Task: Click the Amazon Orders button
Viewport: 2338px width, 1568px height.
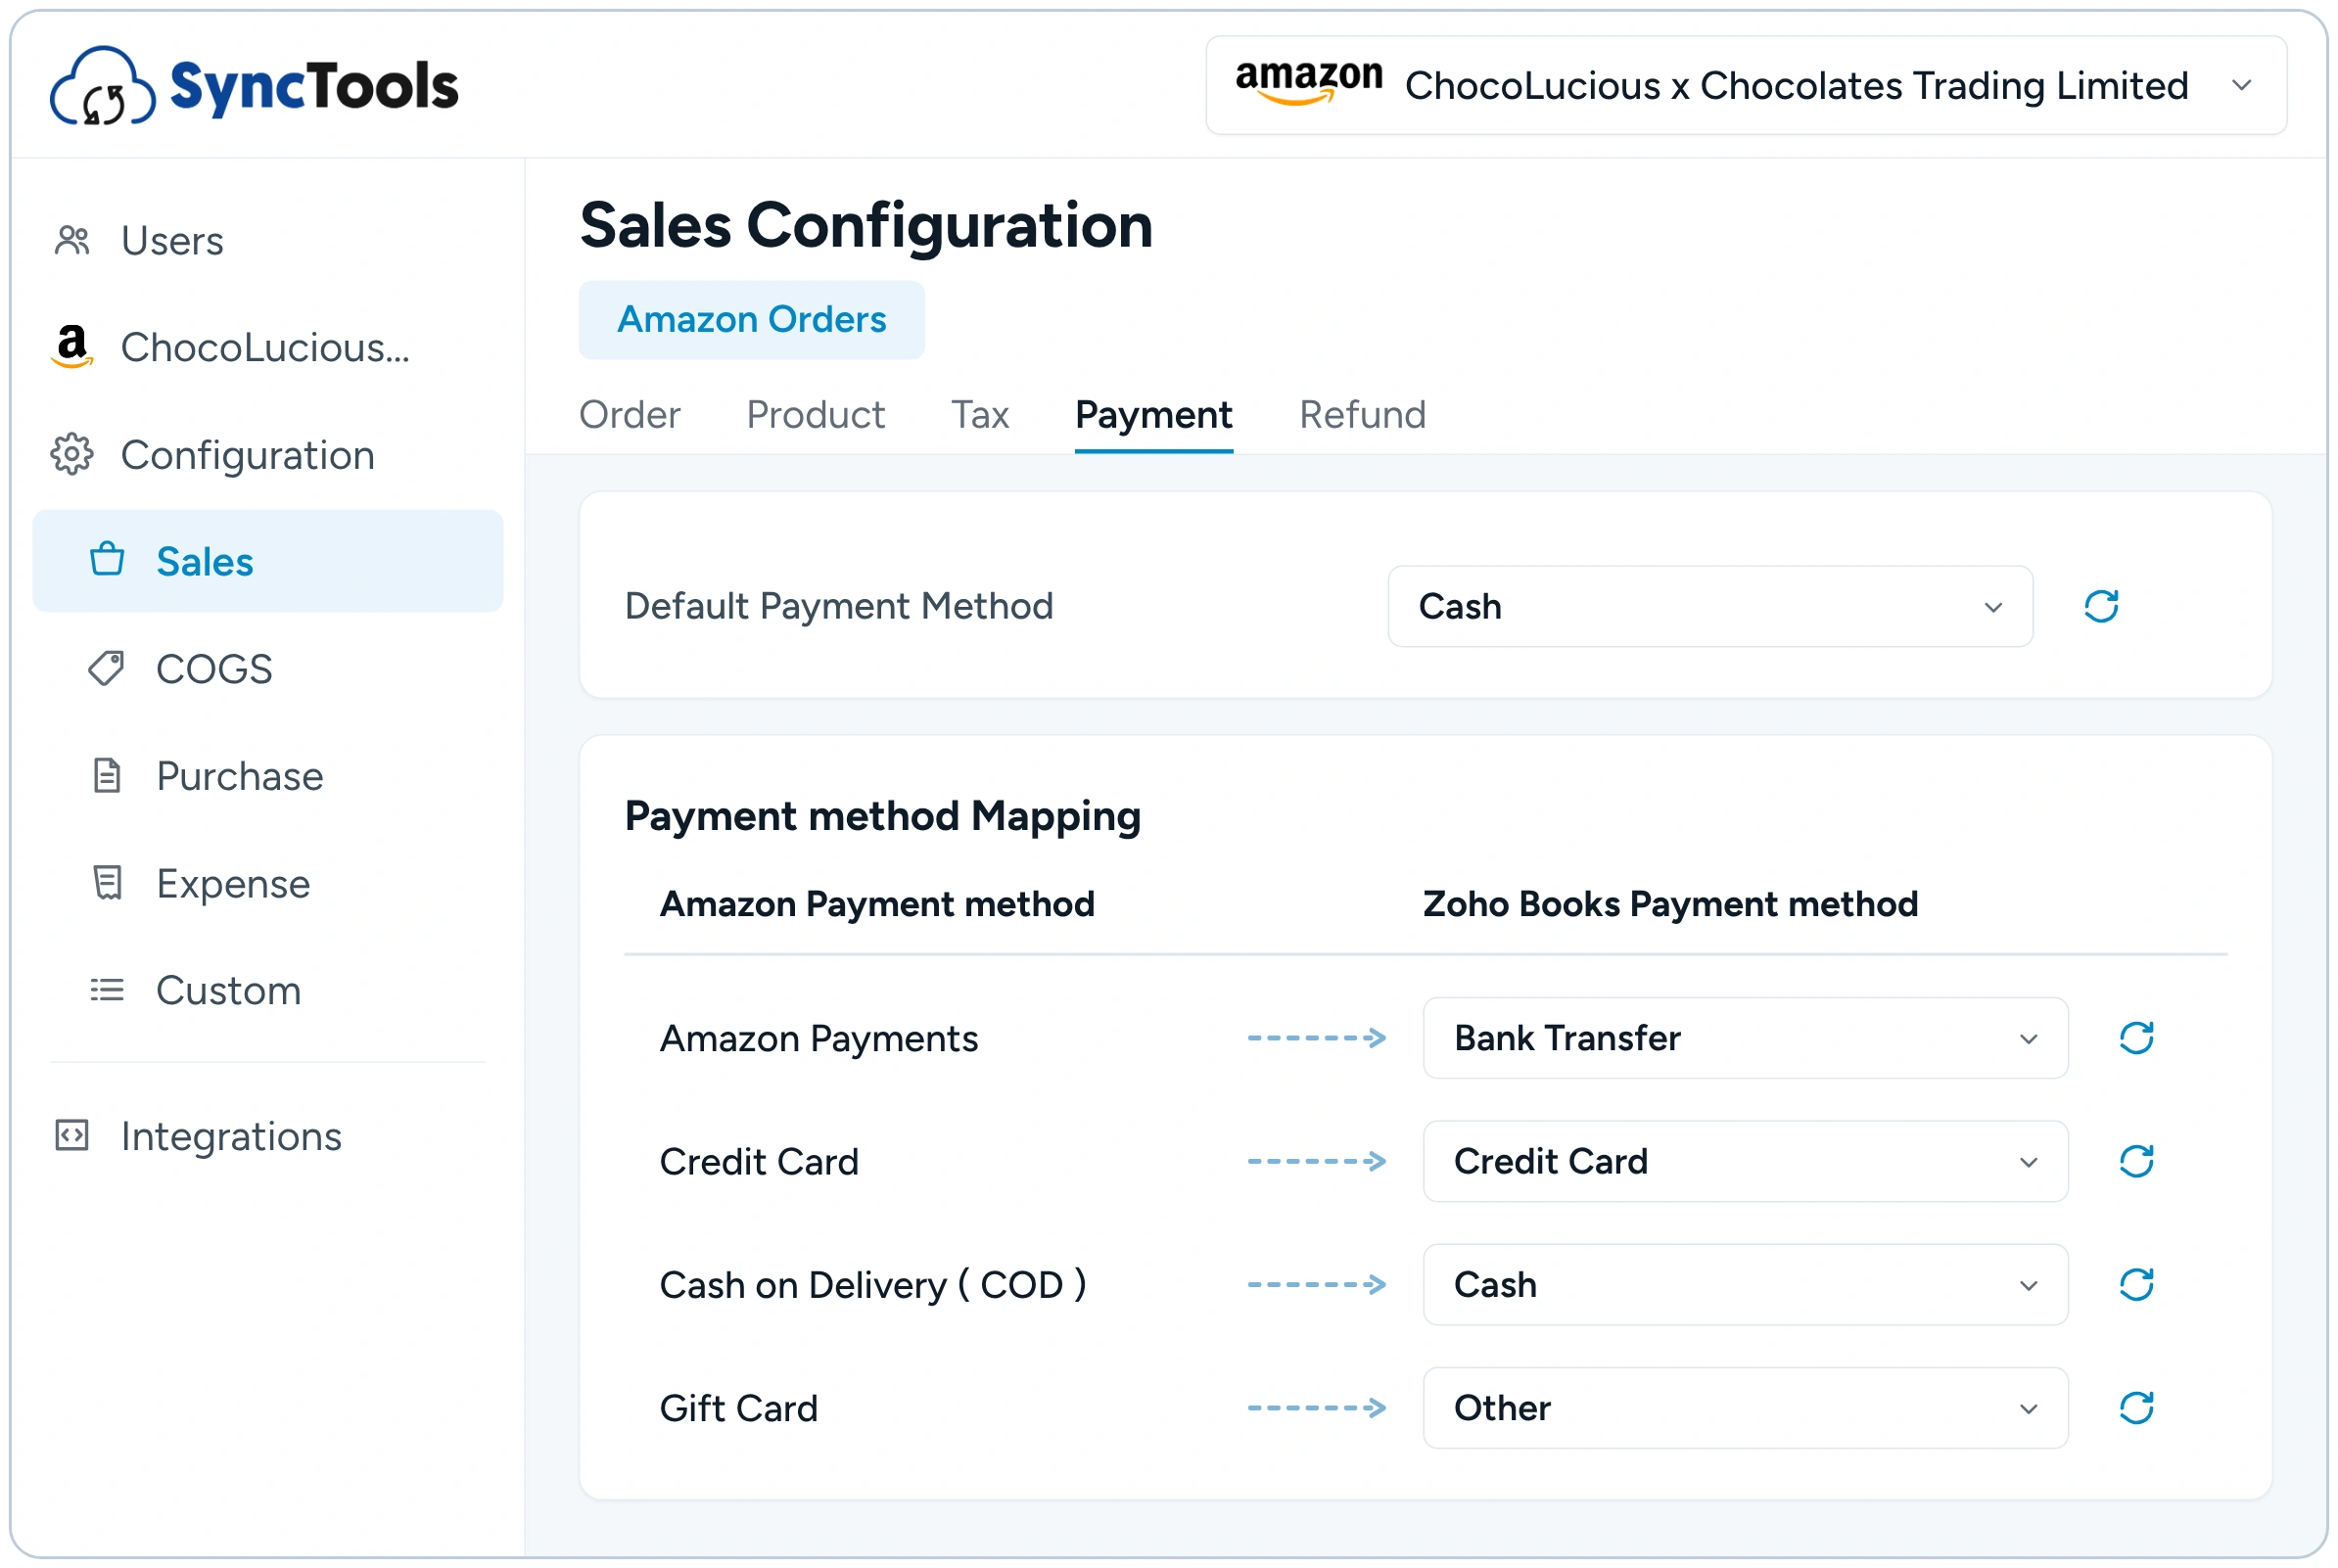Action: [752, 320]
